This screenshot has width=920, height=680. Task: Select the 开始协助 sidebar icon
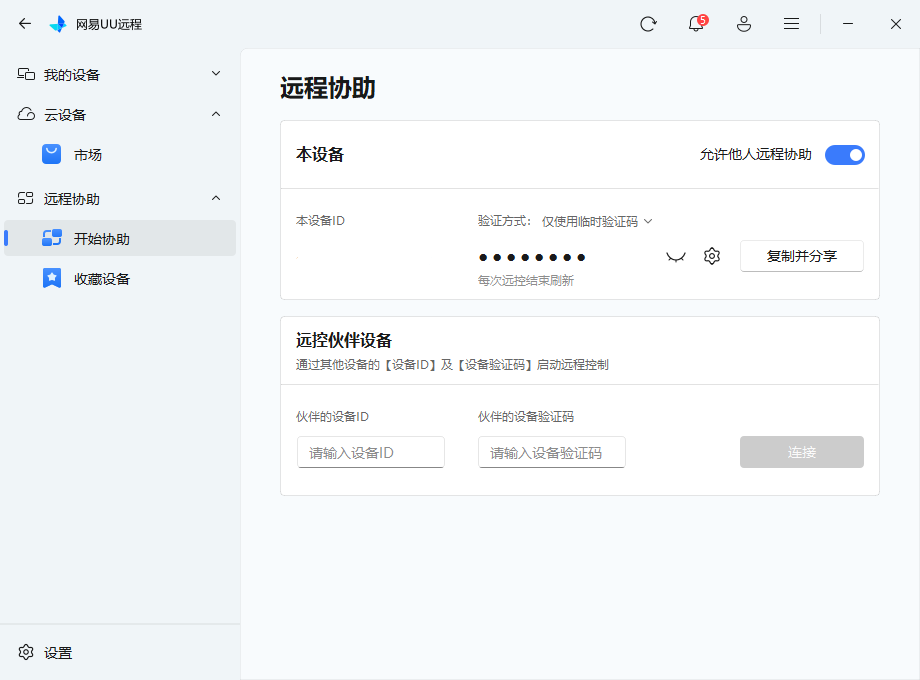click(53, 238)
